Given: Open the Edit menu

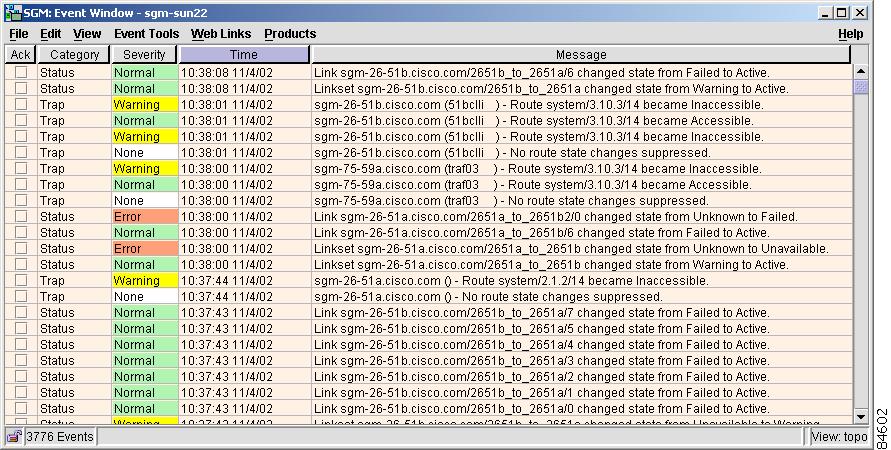Looking at the screenshot, I should click(51, 34).
